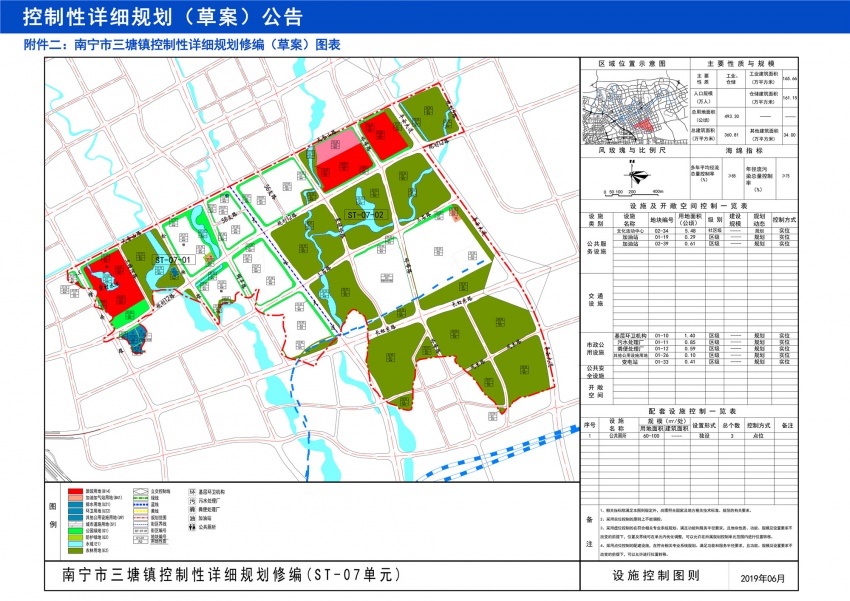Click the yellow dashed 黄线 legend sample
Viewport: 850px width, 601px height.
pos(141,511)
